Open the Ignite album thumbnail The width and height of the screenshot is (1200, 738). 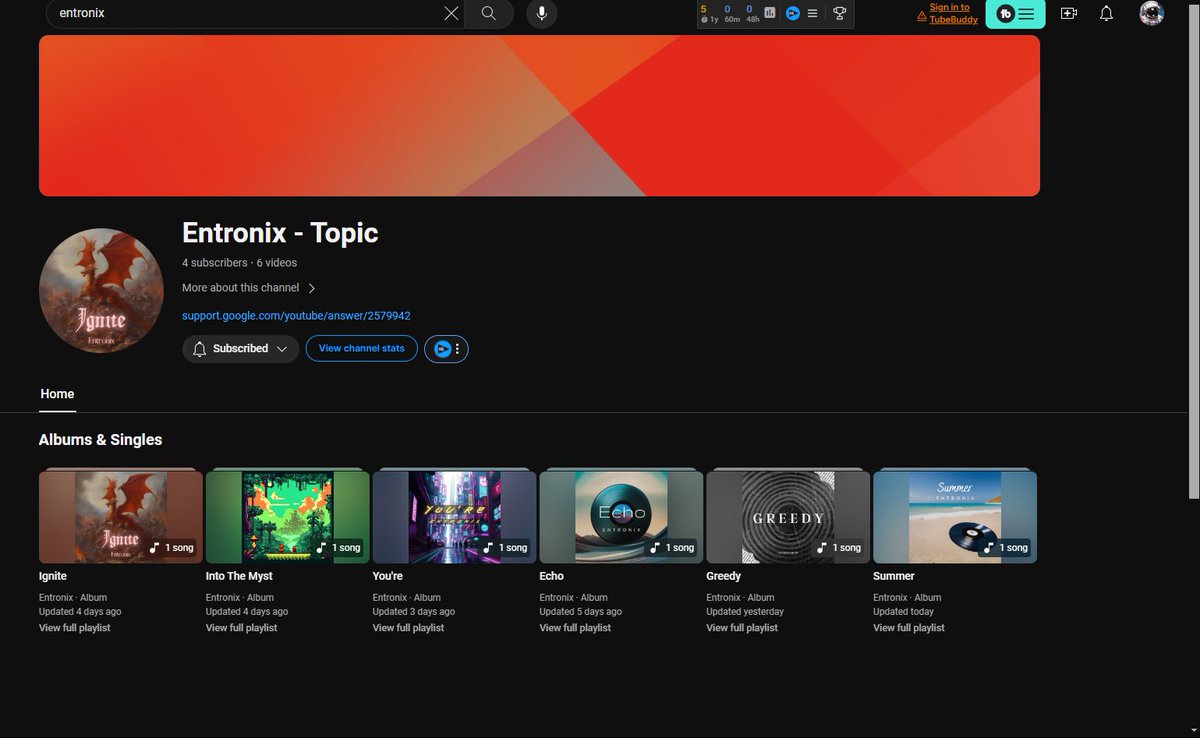click(121, 517)
